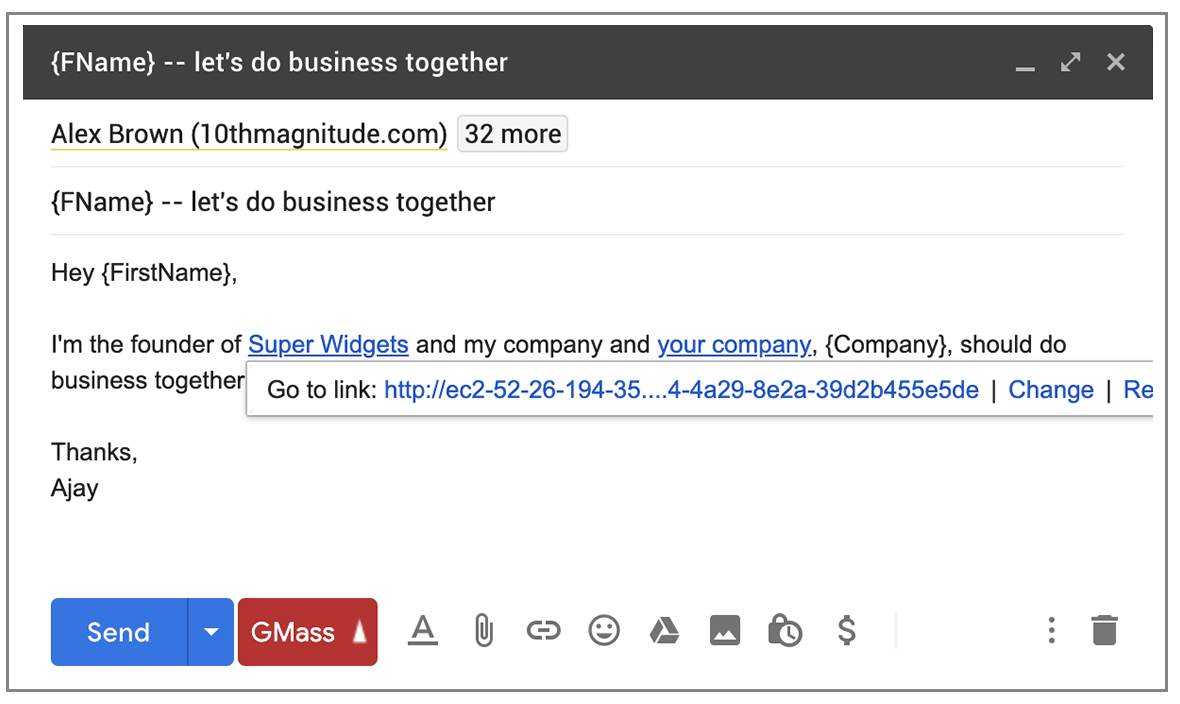Discard draft with the trash icon

click(x=1104, y=631)
